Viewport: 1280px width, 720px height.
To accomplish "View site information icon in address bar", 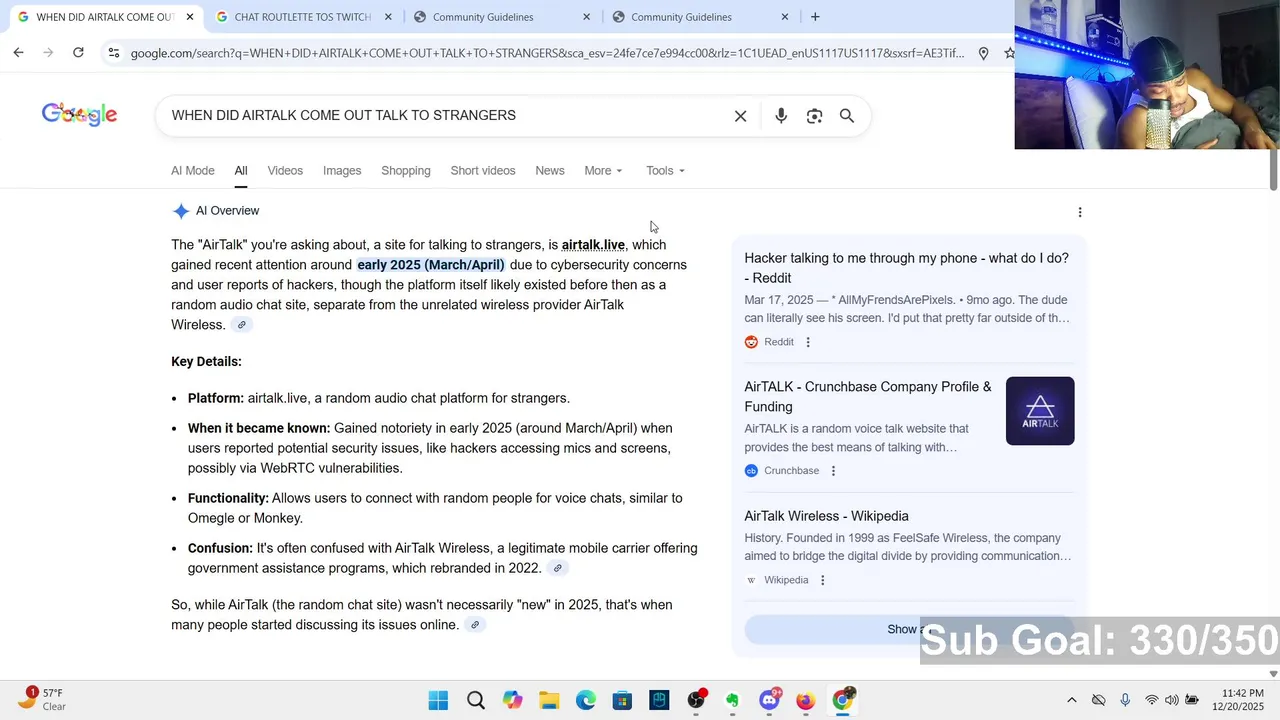I will pyautogui.click(x=114, y=53).
